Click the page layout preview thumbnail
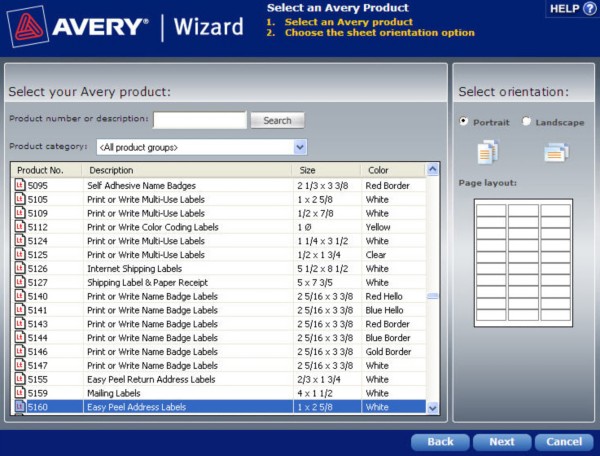Image resolution: width=600 pixels, height=456 pixels. point(523,263)
